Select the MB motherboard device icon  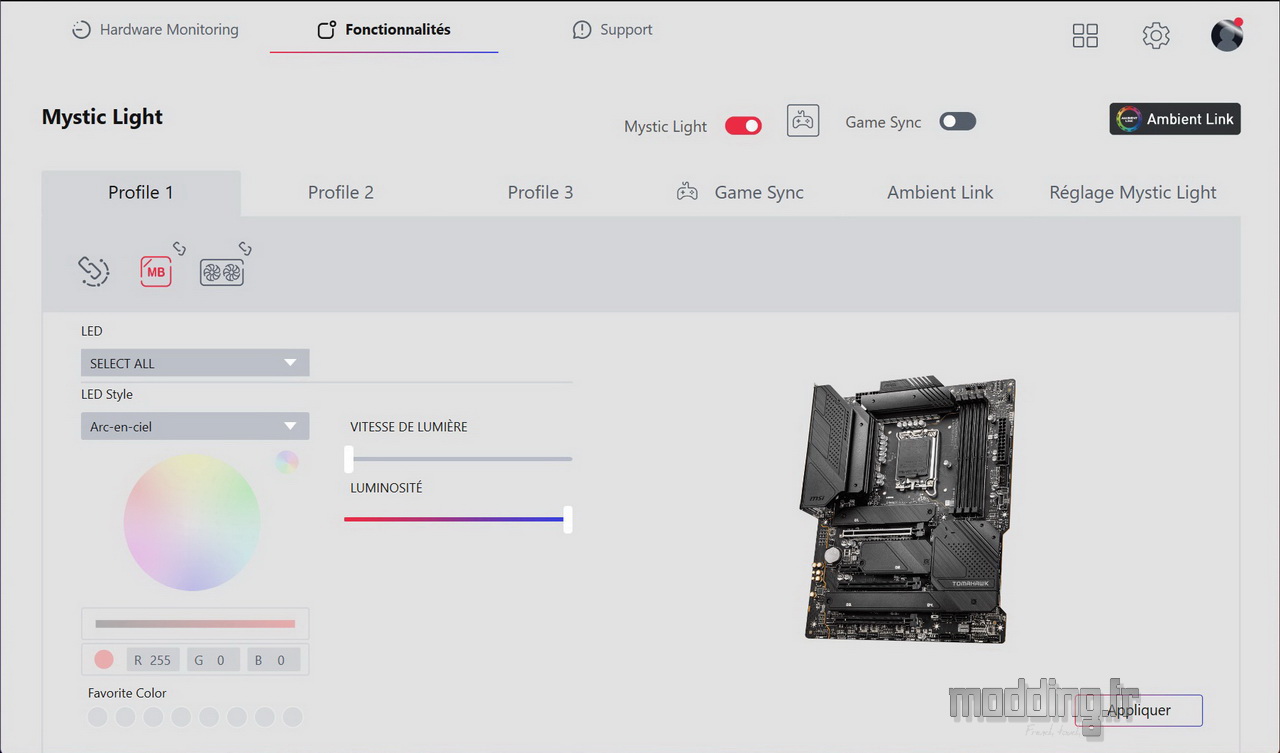tap(156, 272)
